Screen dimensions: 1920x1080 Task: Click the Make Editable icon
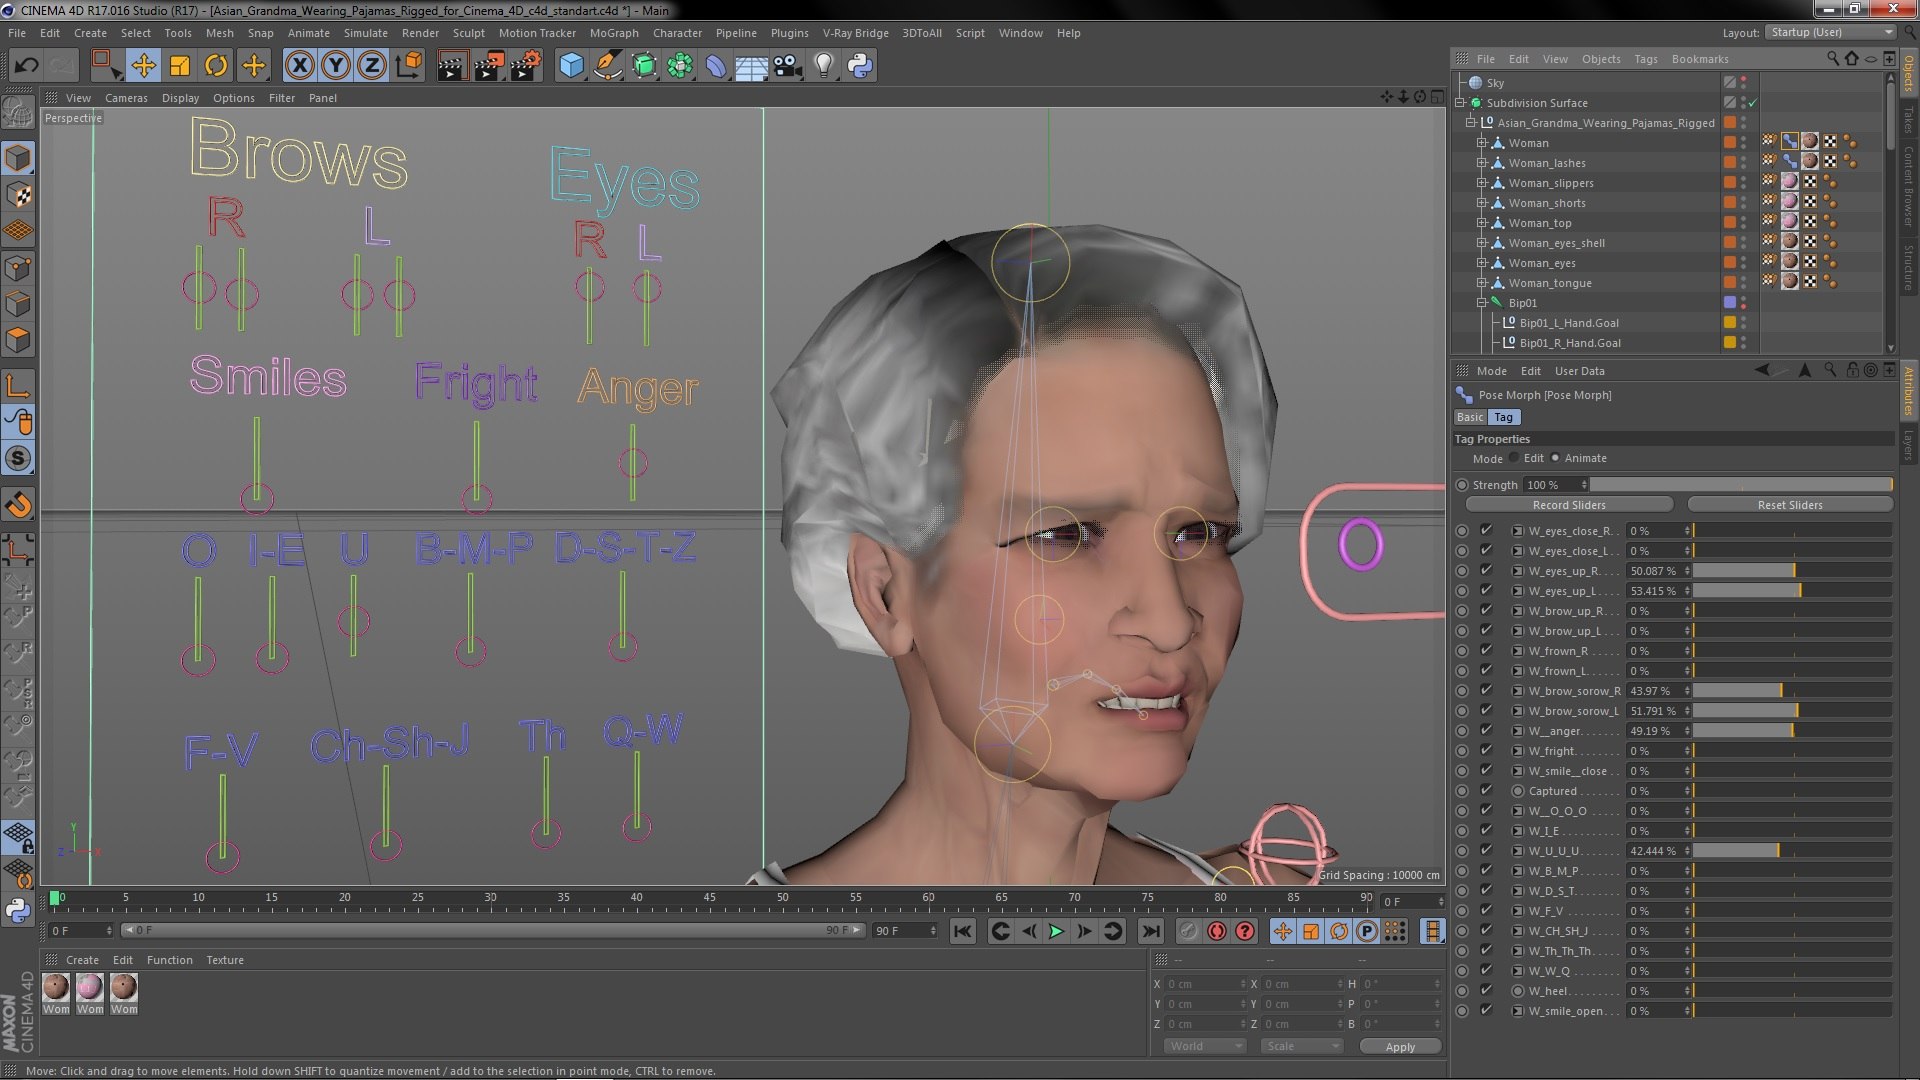coord(19,111)
